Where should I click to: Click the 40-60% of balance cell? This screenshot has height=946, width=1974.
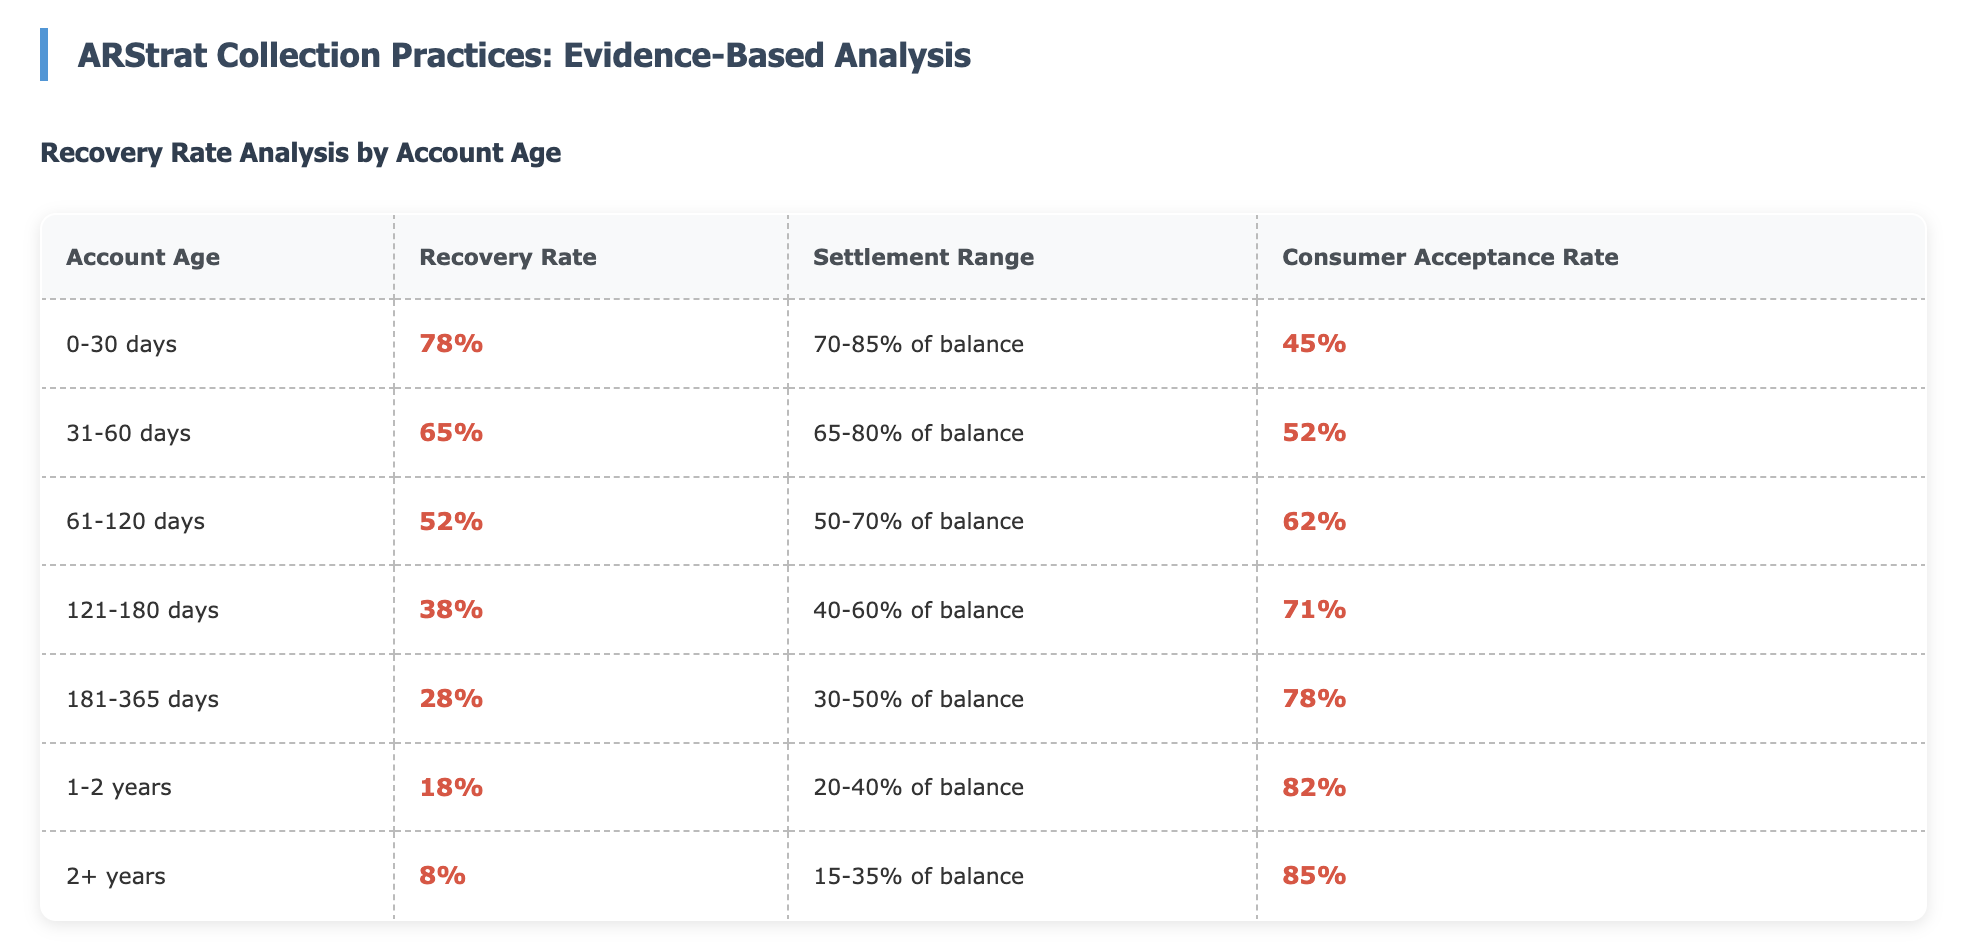(x=918, y=610)
